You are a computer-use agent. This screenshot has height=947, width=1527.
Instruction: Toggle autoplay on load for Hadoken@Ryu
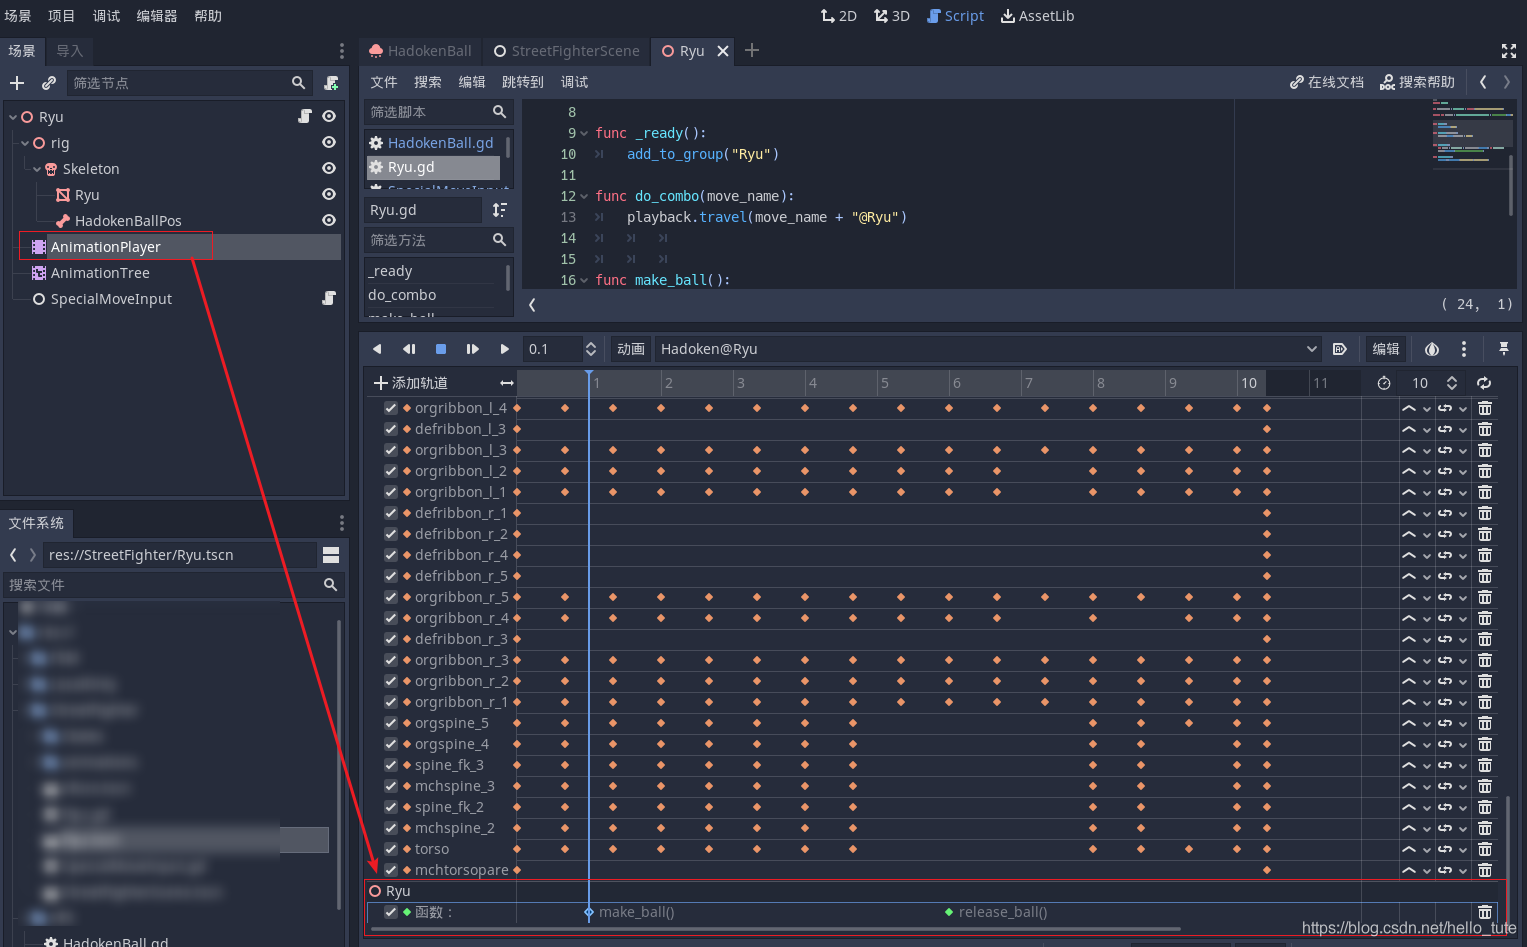tap(1340, 349)
